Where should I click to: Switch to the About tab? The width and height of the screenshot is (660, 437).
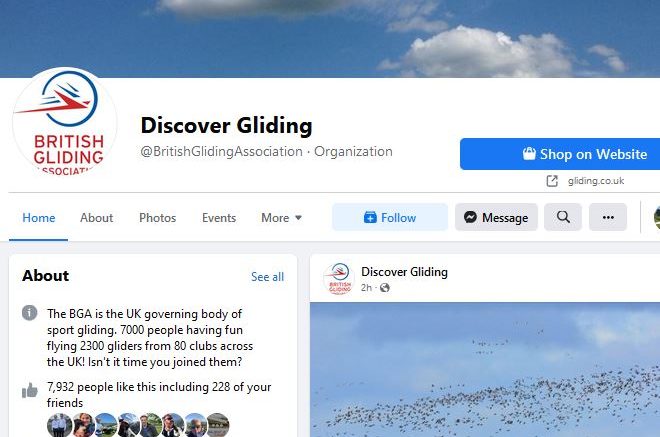pos(96,218)
